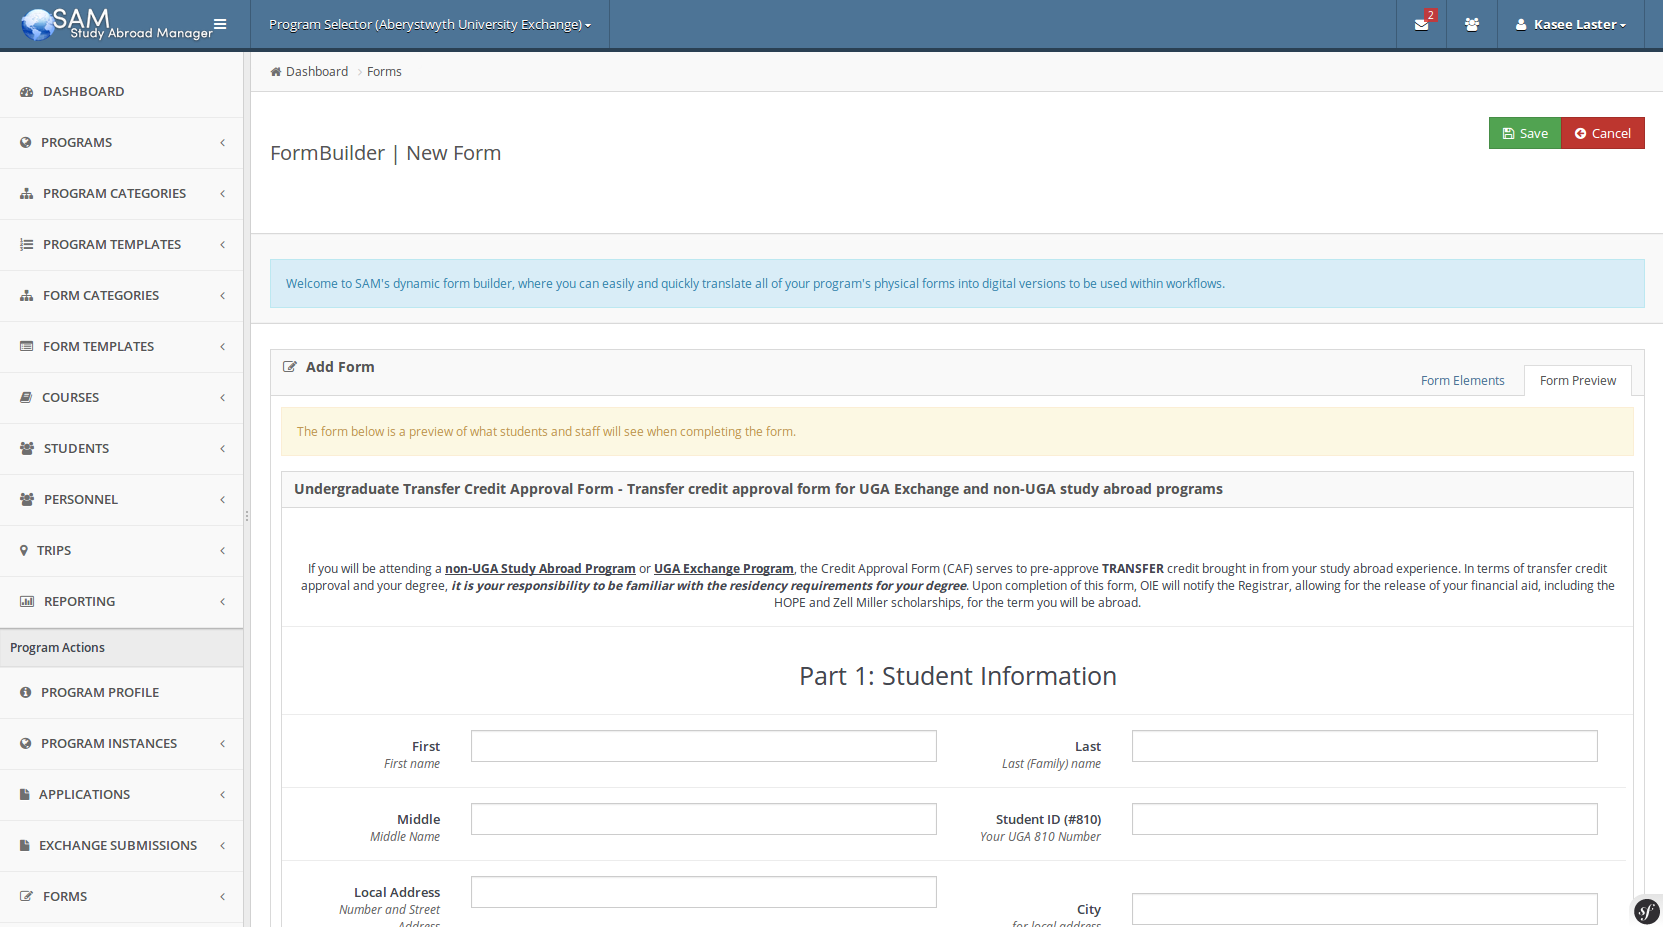This screenshot has height=927, width=1663.
Task: Click the Last (Family) name input field
Action: [1365, 746]
